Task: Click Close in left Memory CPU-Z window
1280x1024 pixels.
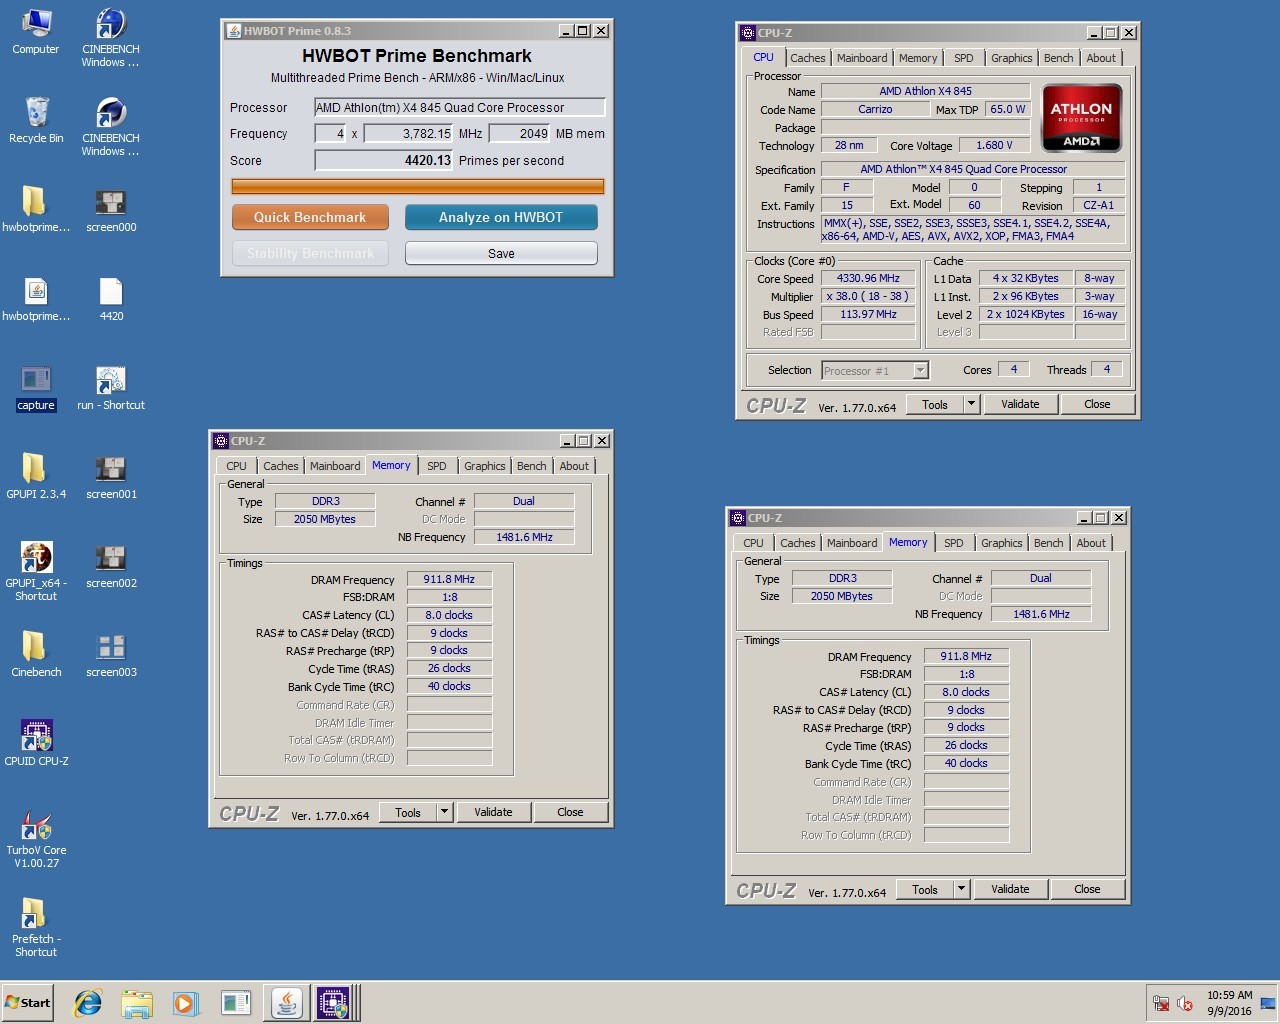Action: coord(570,812)
